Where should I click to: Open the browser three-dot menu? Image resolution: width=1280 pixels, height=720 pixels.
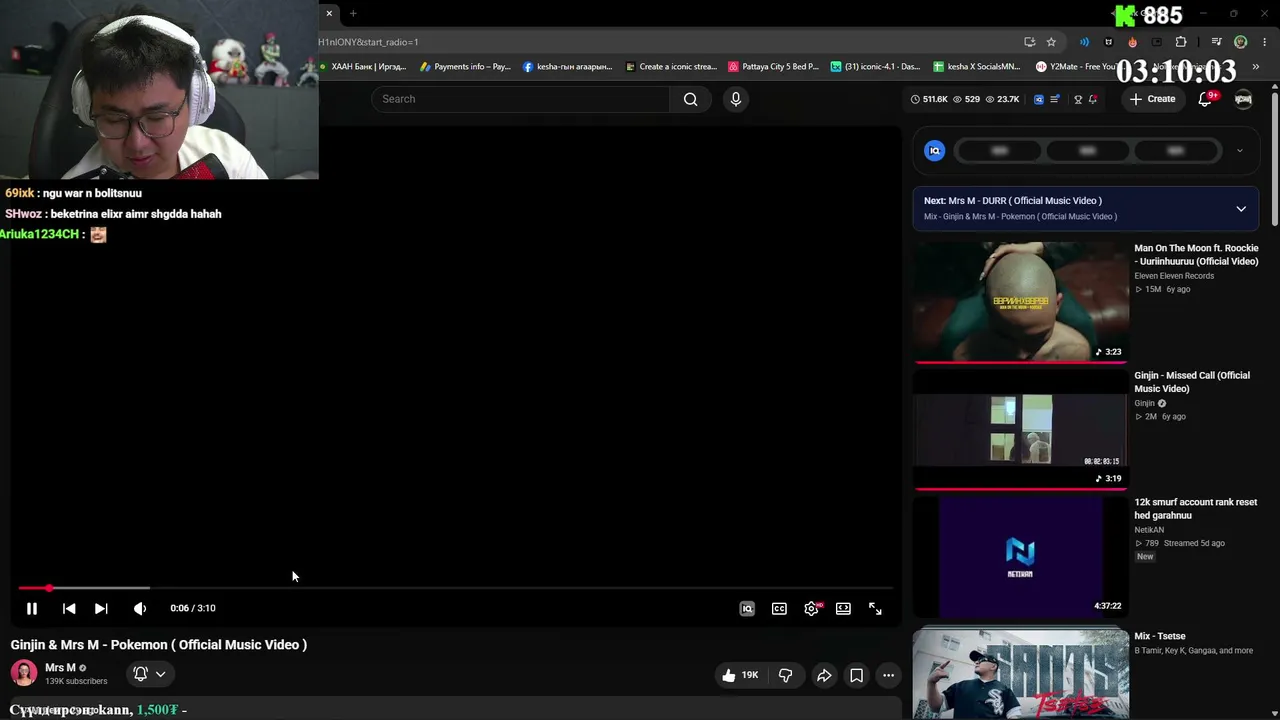coord(1265,42)
